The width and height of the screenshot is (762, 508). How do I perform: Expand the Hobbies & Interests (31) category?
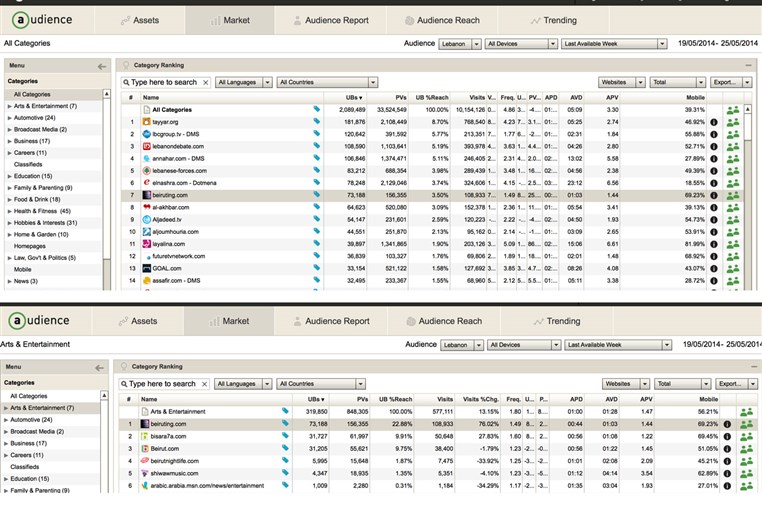coord(9,223)
